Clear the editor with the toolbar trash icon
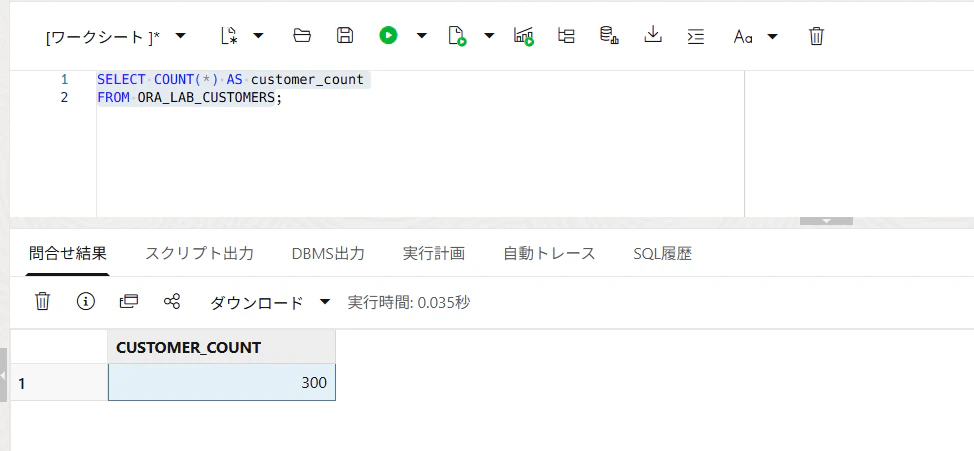Image resolution: width=974 pixels, height=451 pixels. (816, 36)
